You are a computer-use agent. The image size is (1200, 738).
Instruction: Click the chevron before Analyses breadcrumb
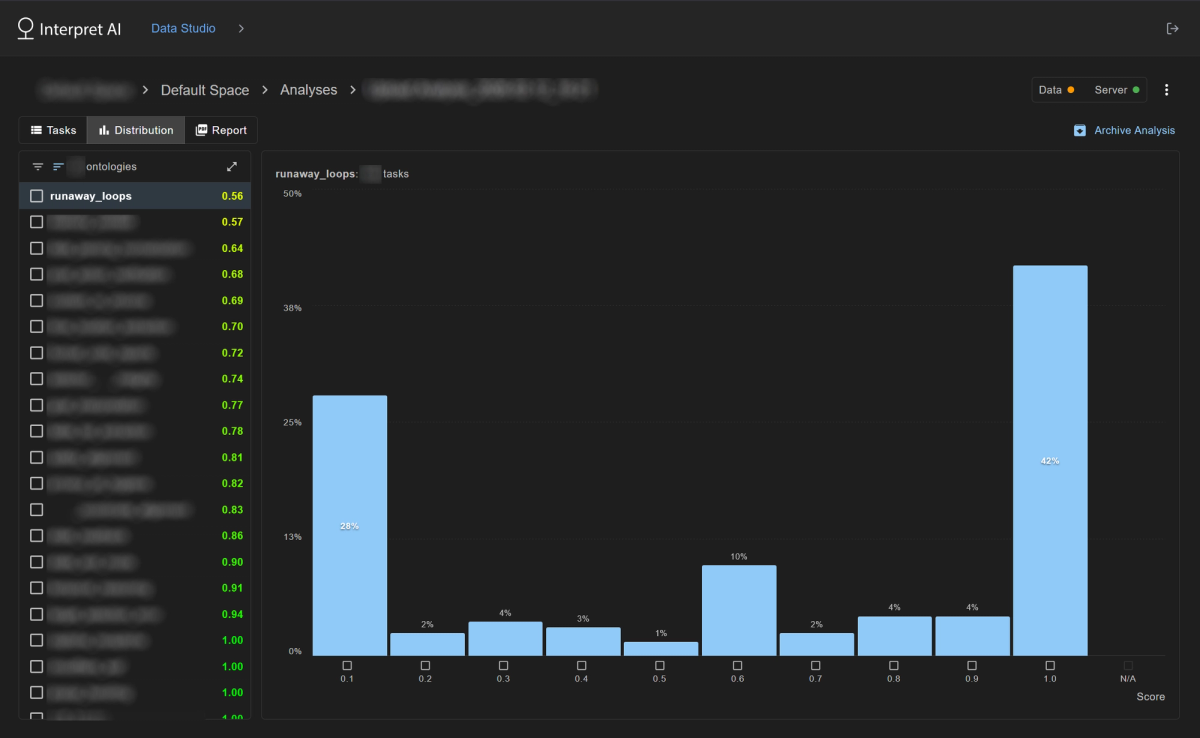pyautogui.click(x=265, y=90)
